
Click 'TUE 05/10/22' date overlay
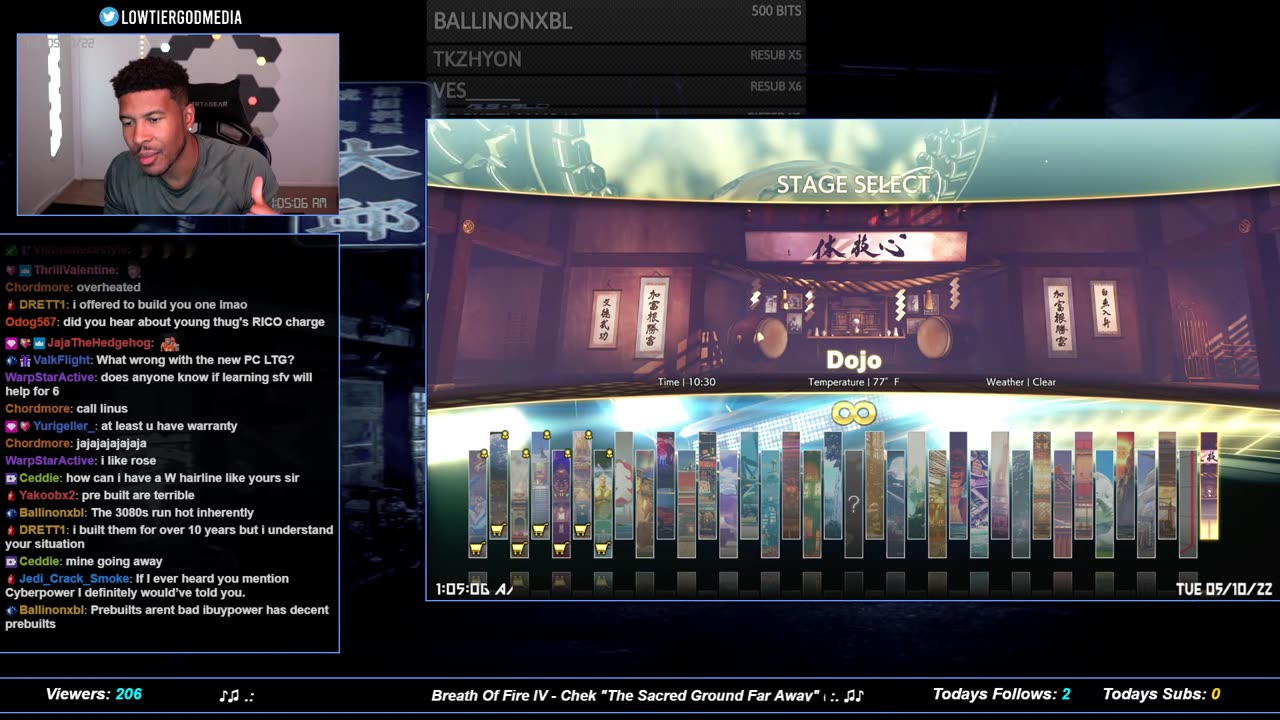pyautogui.click(x=1224, y=589)
